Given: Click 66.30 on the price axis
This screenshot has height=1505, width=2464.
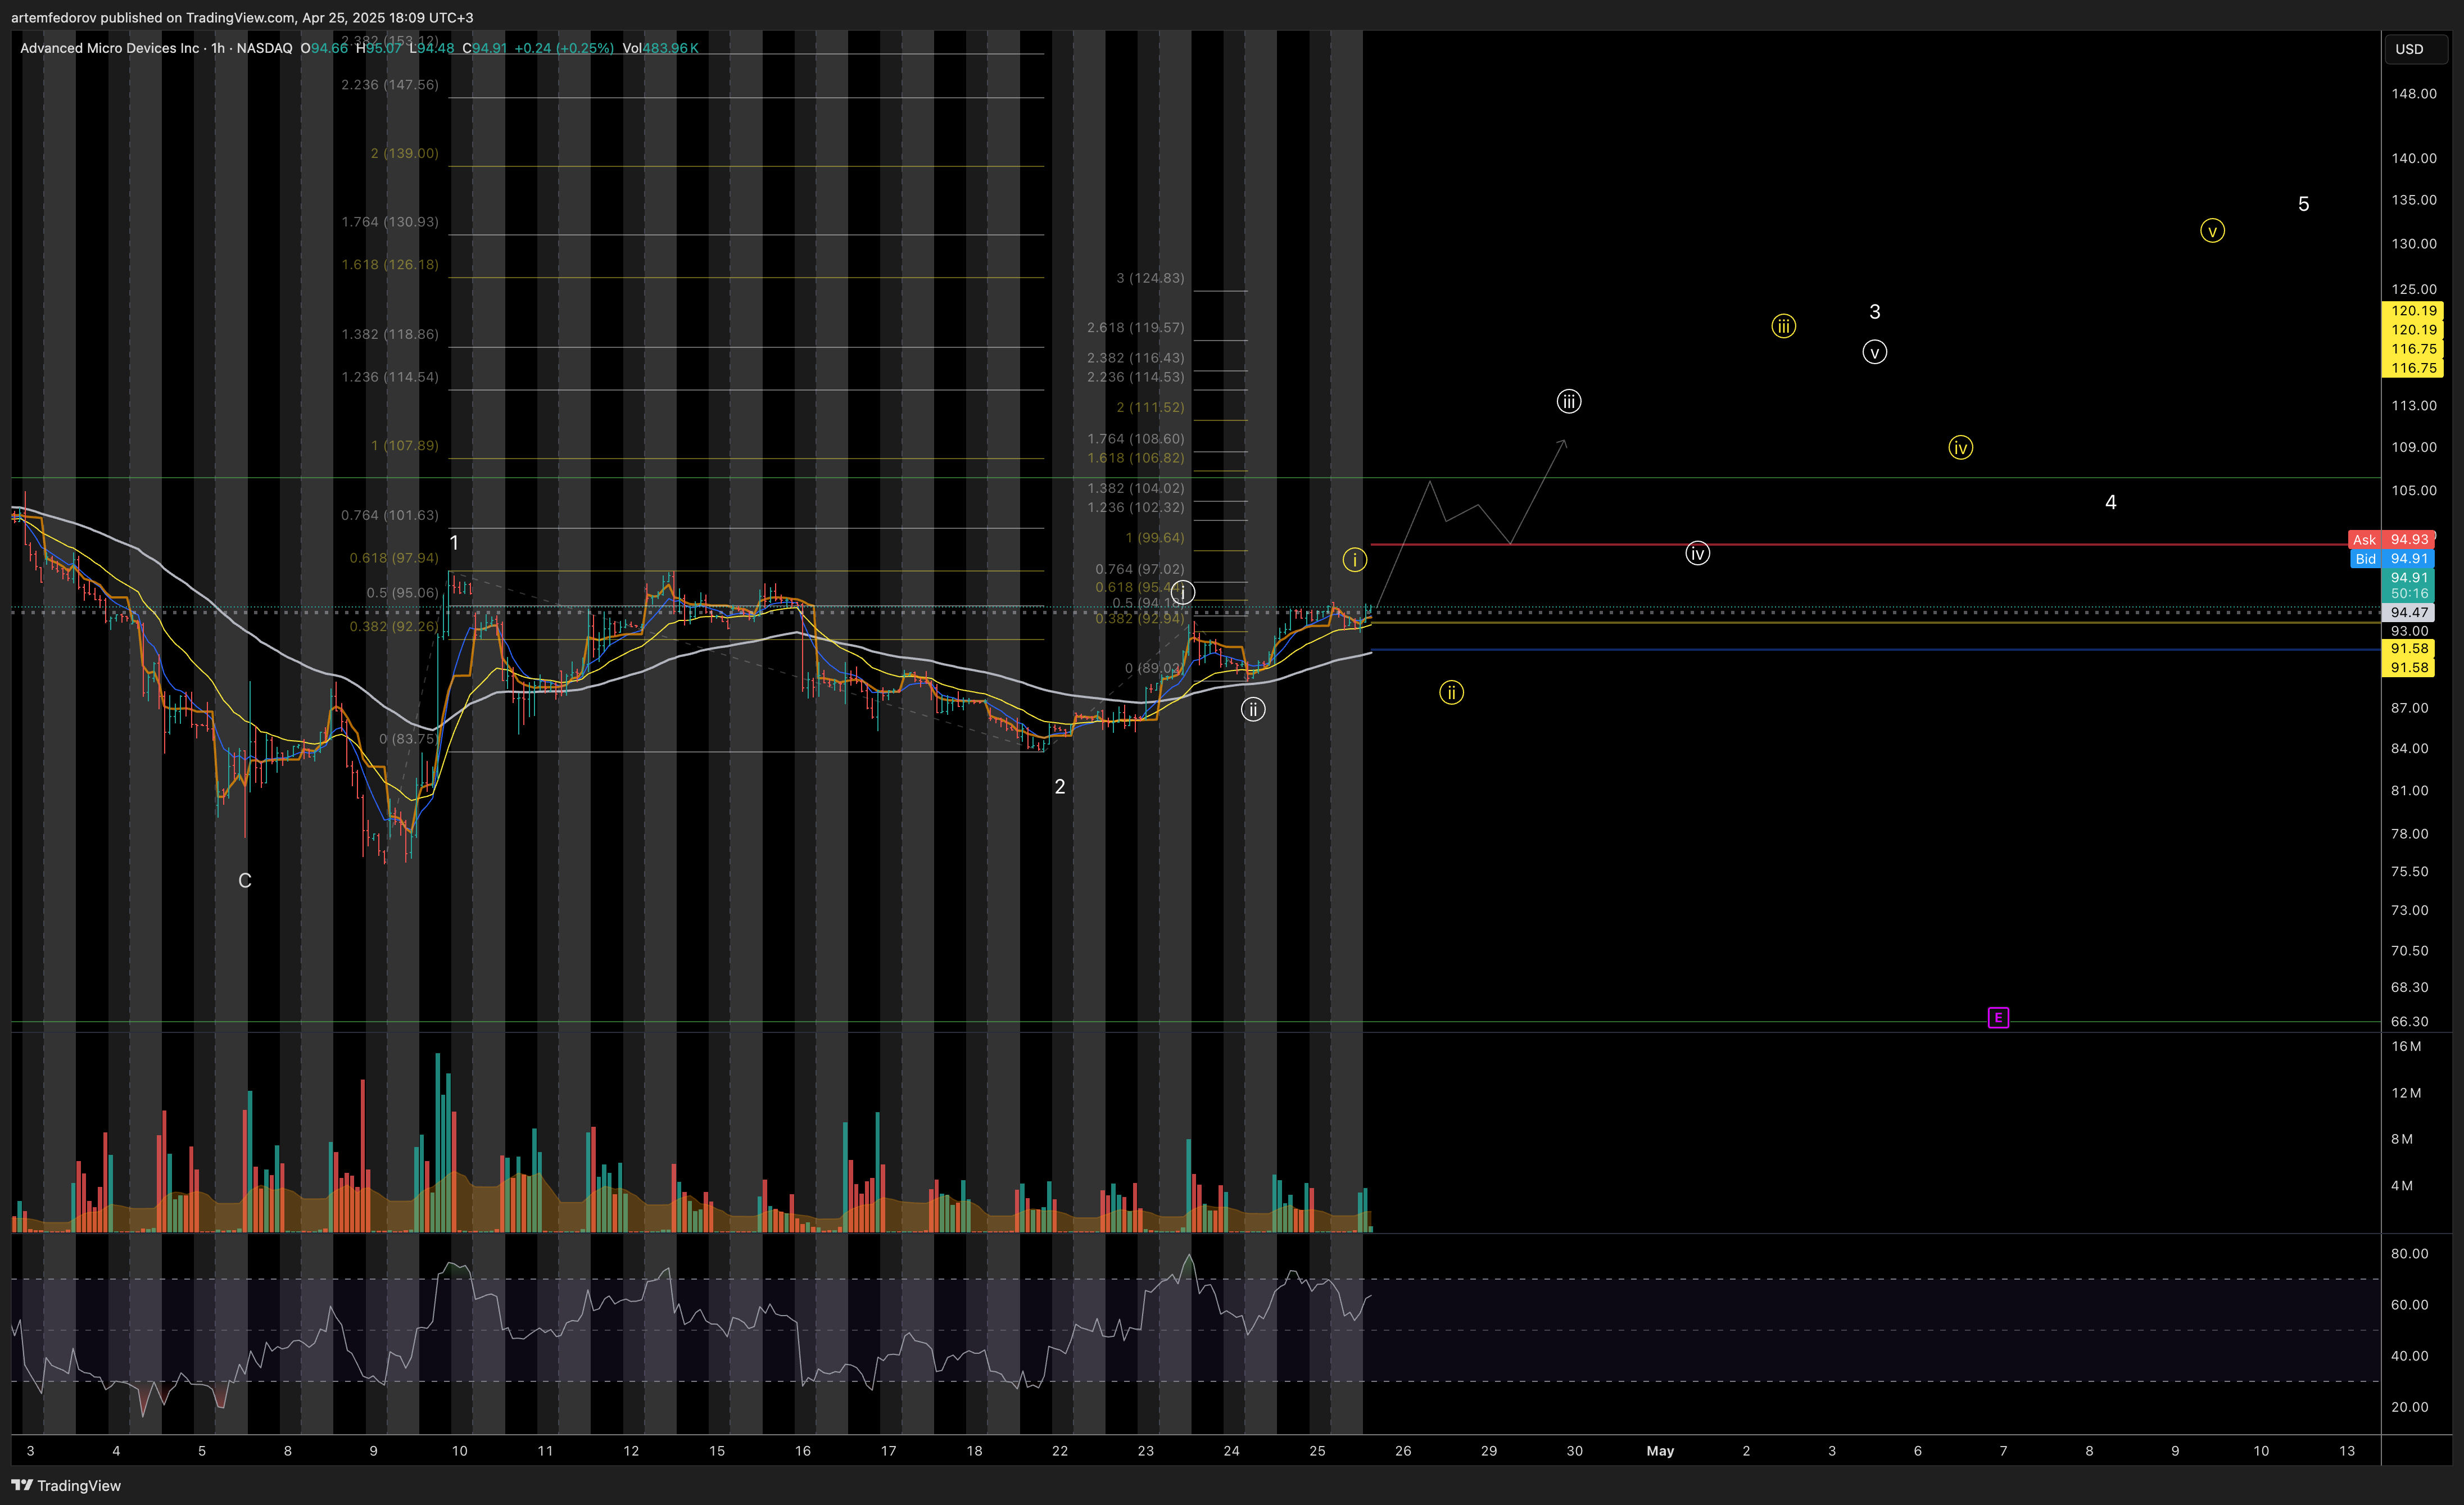Looking at the screenshot, I should 2410,1021.
